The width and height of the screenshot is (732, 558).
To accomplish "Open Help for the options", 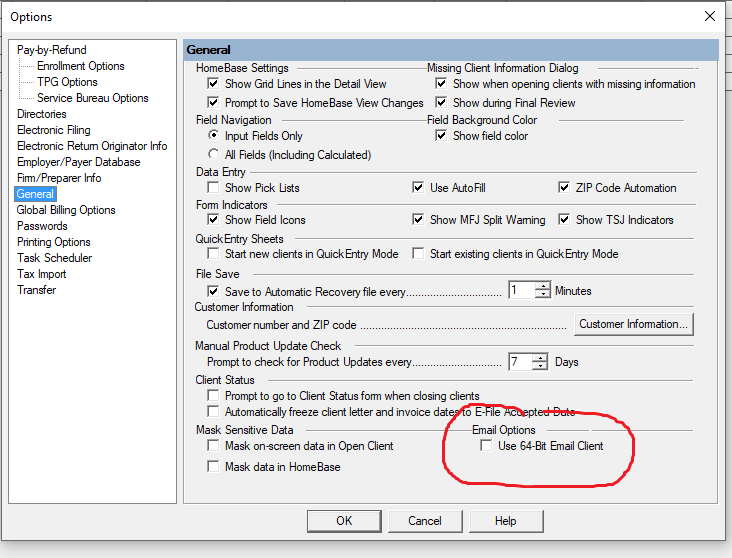I will 506,520.
